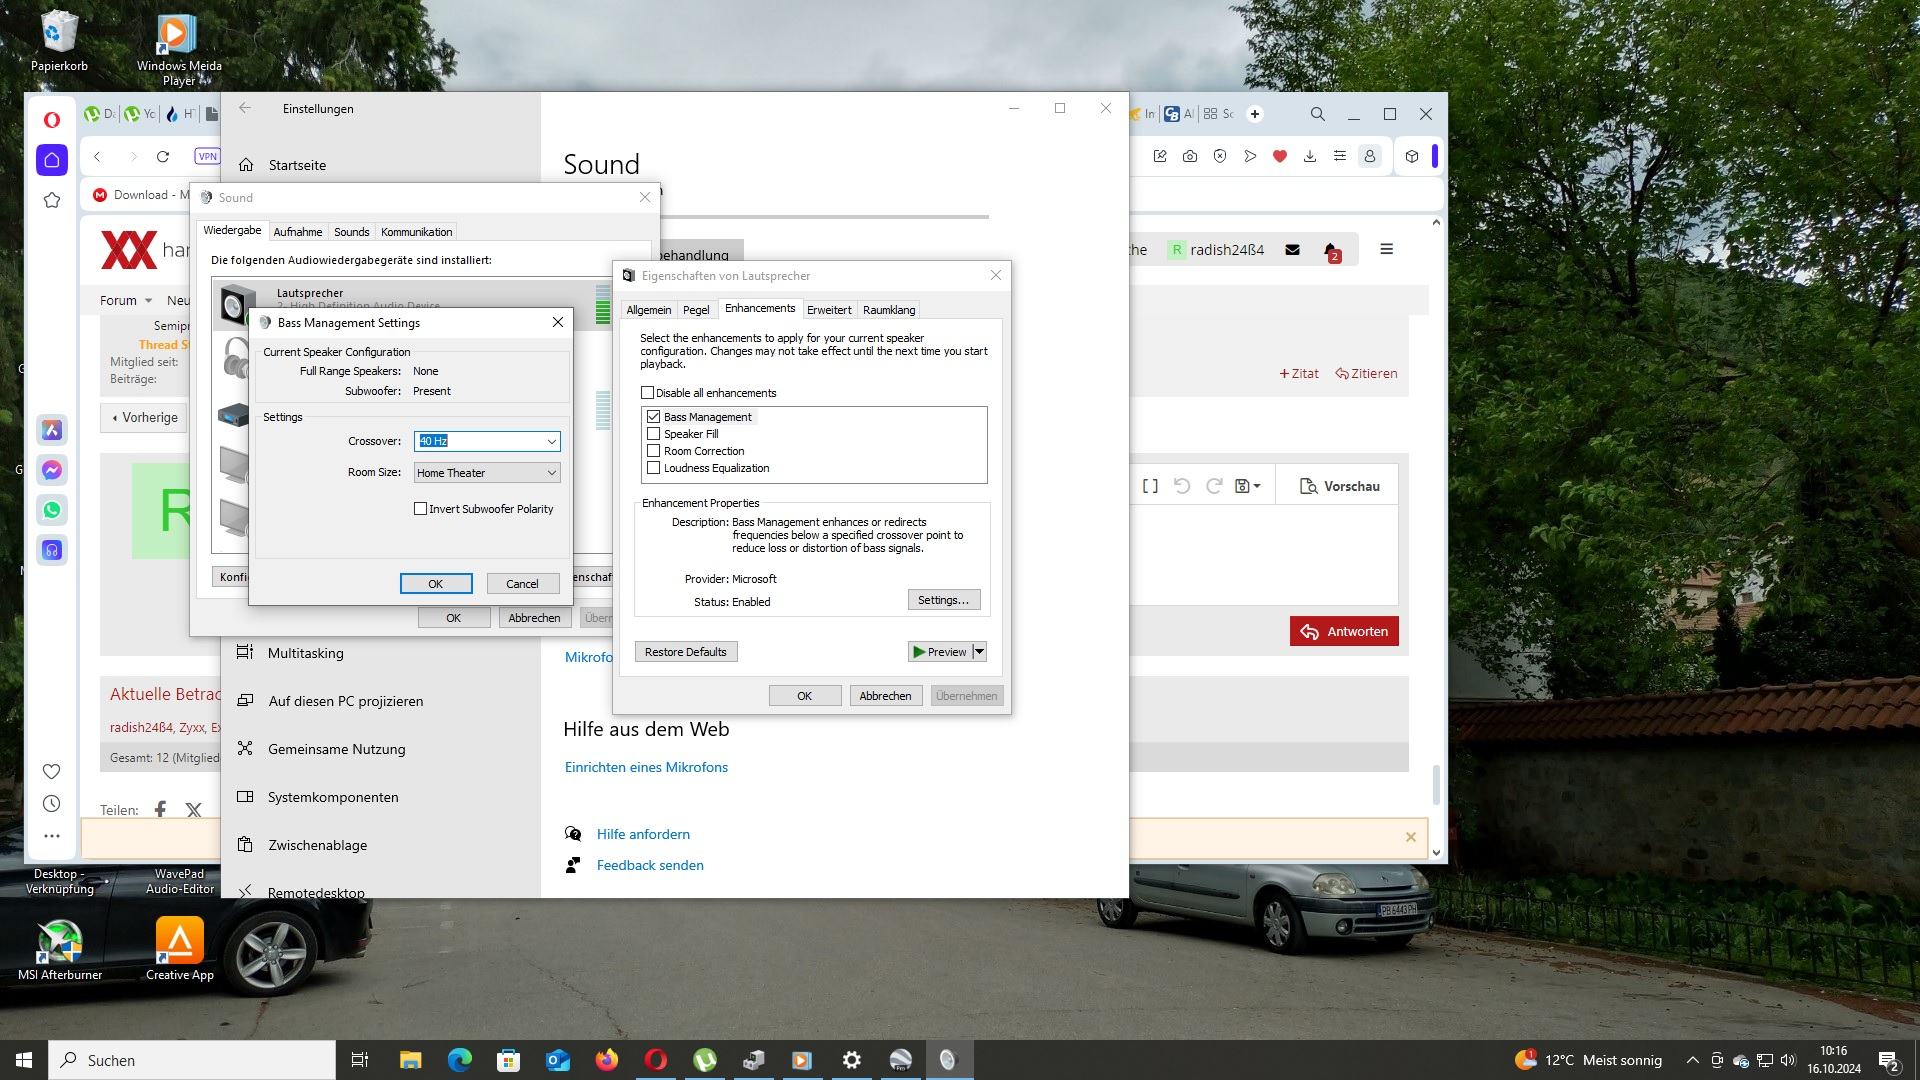
Task: Open Opera downloads icon
Action: coord(1310,156)
